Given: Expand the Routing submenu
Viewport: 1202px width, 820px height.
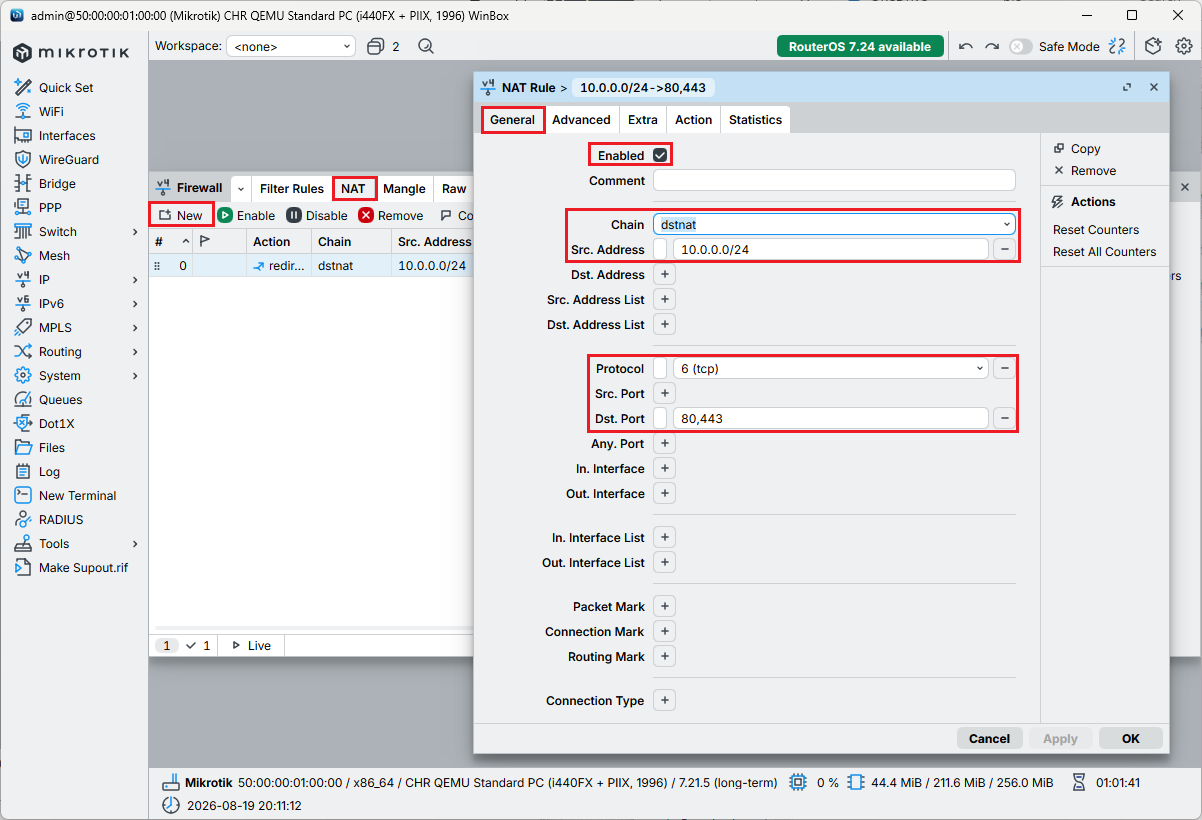Looking at the screenshot, I should 135,351.
